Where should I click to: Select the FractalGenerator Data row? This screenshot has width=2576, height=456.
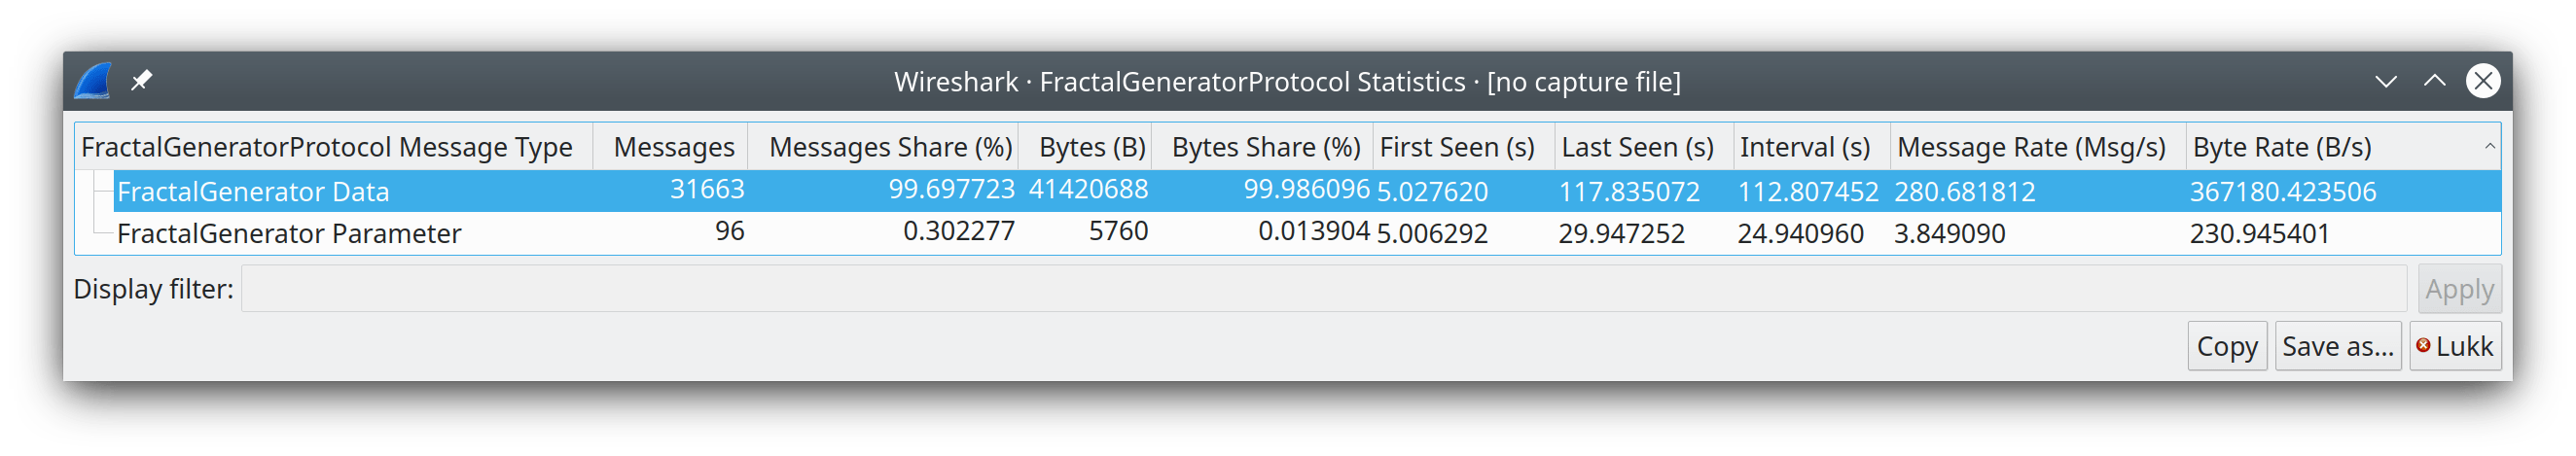(x=253, y=191)
